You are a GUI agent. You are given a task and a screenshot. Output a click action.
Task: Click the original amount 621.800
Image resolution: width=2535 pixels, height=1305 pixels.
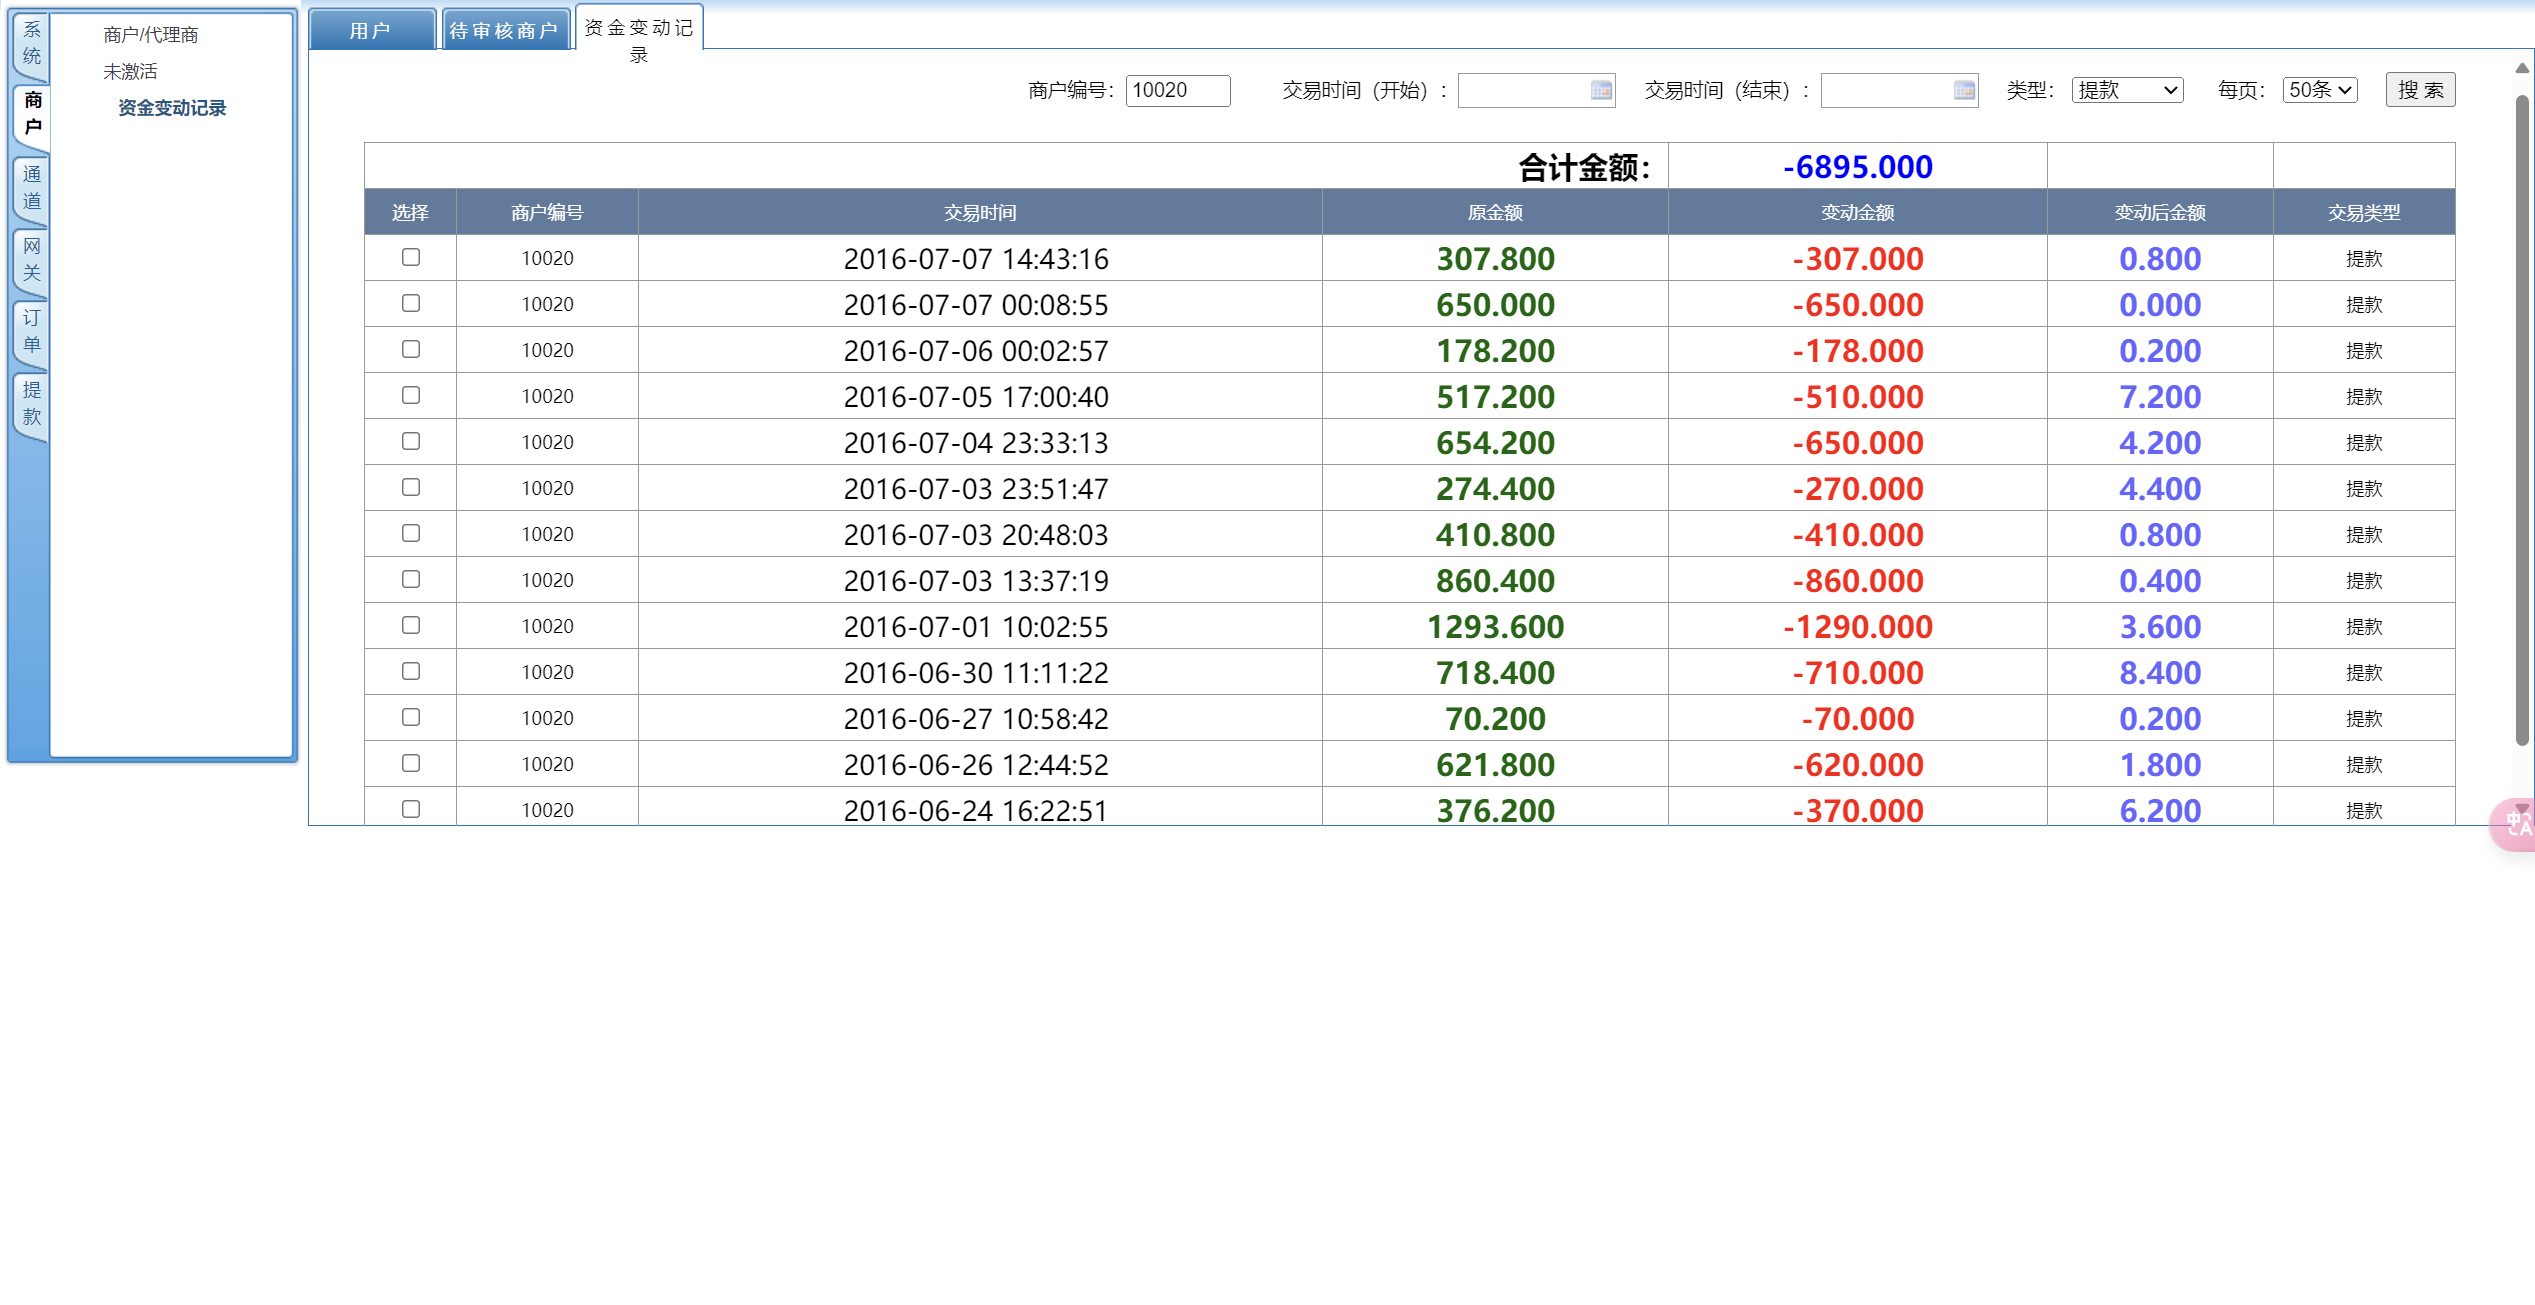[1495, 765]
